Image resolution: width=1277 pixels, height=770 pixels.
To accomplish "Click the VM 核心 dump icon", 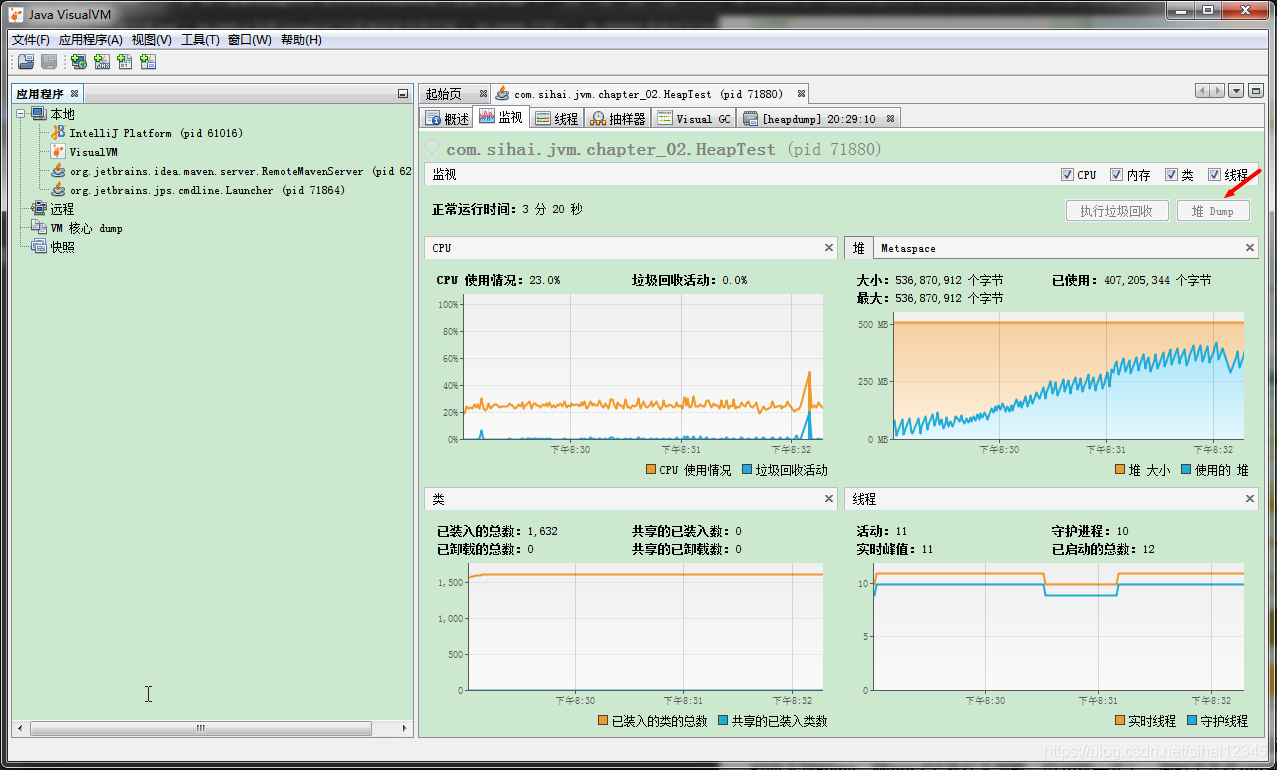I will (39, 228).
